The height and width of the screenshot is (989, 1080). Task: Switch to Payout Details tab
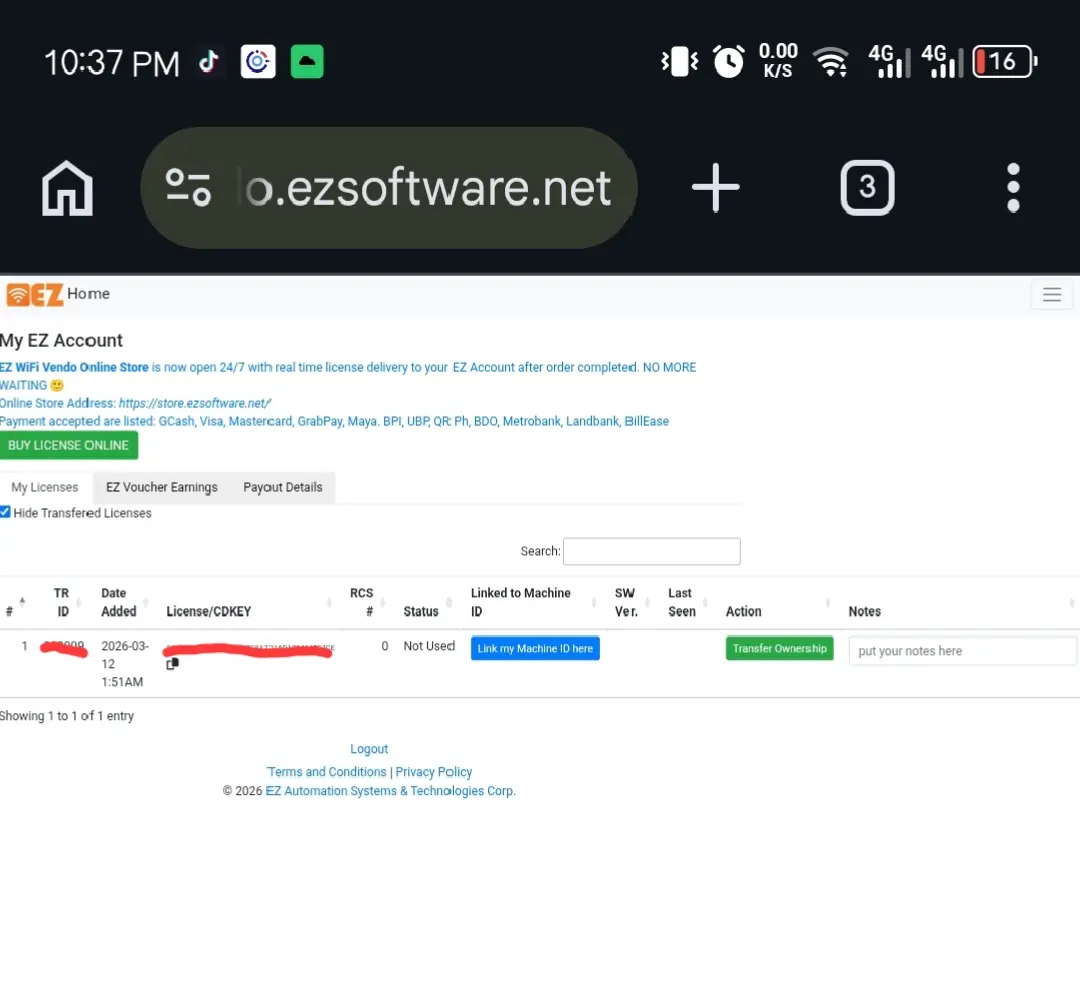[282, 488]
